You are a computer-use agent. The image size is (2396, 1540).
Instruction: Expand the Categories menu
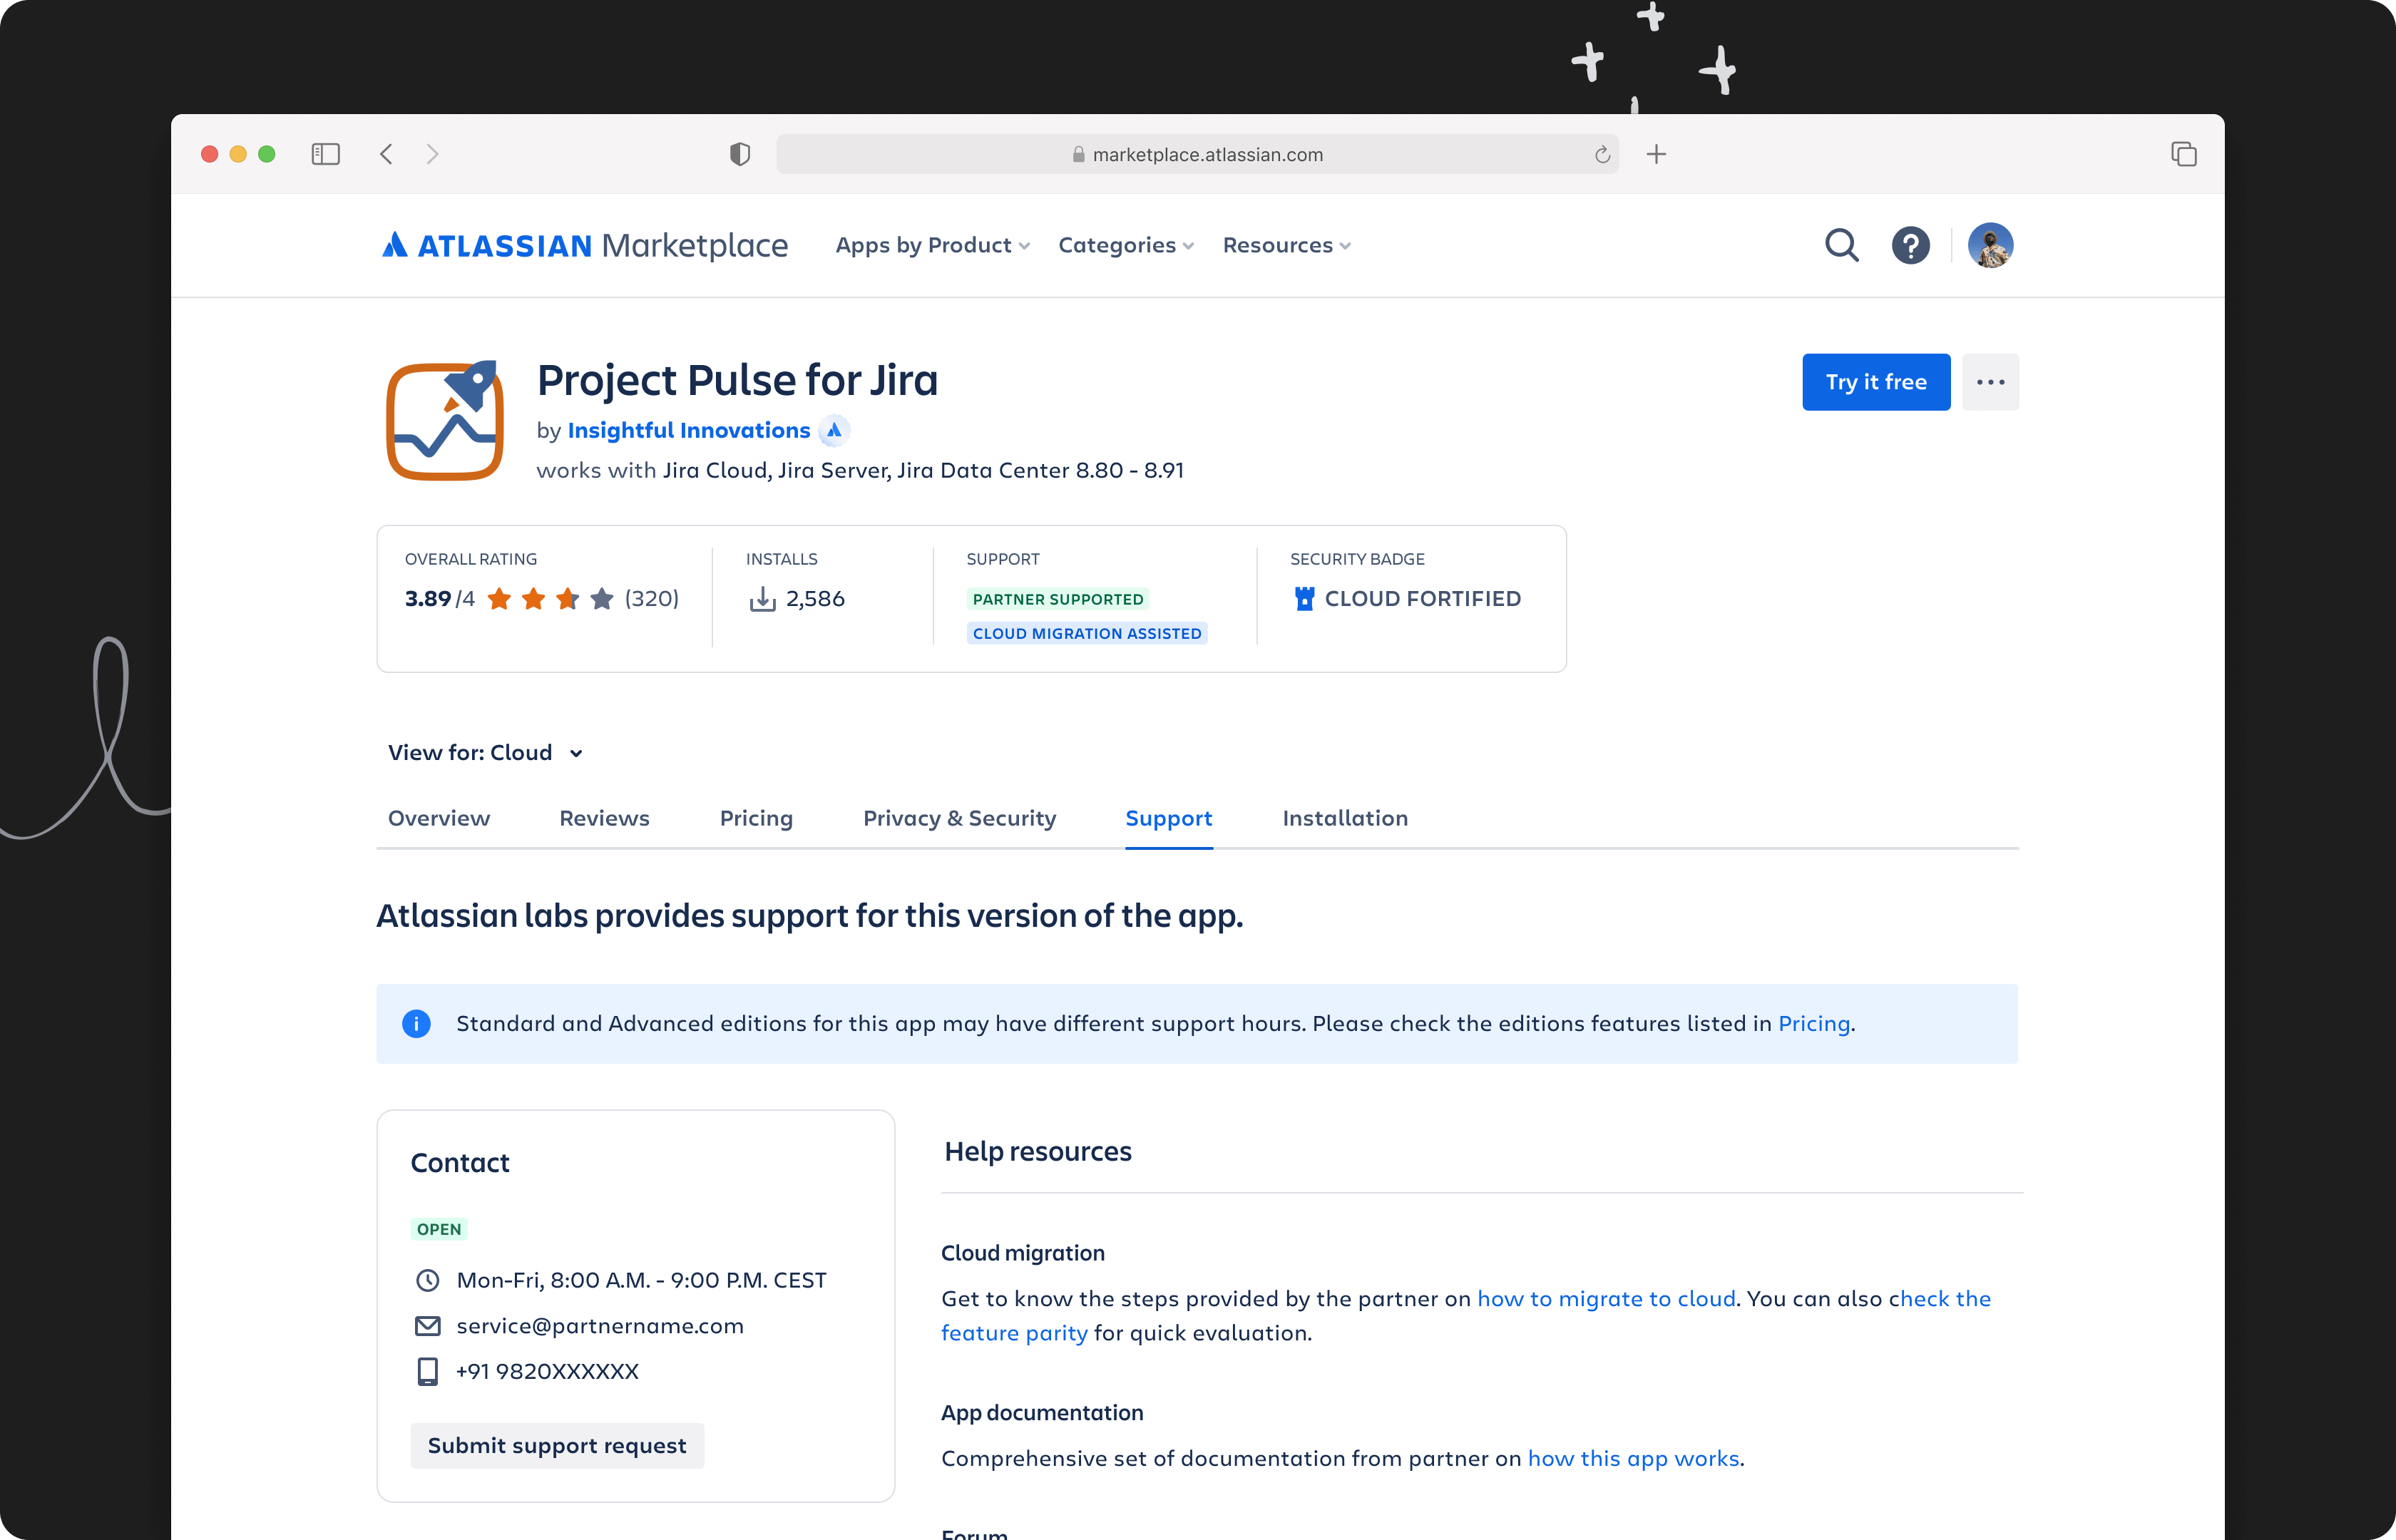(x=1126, y=245)
